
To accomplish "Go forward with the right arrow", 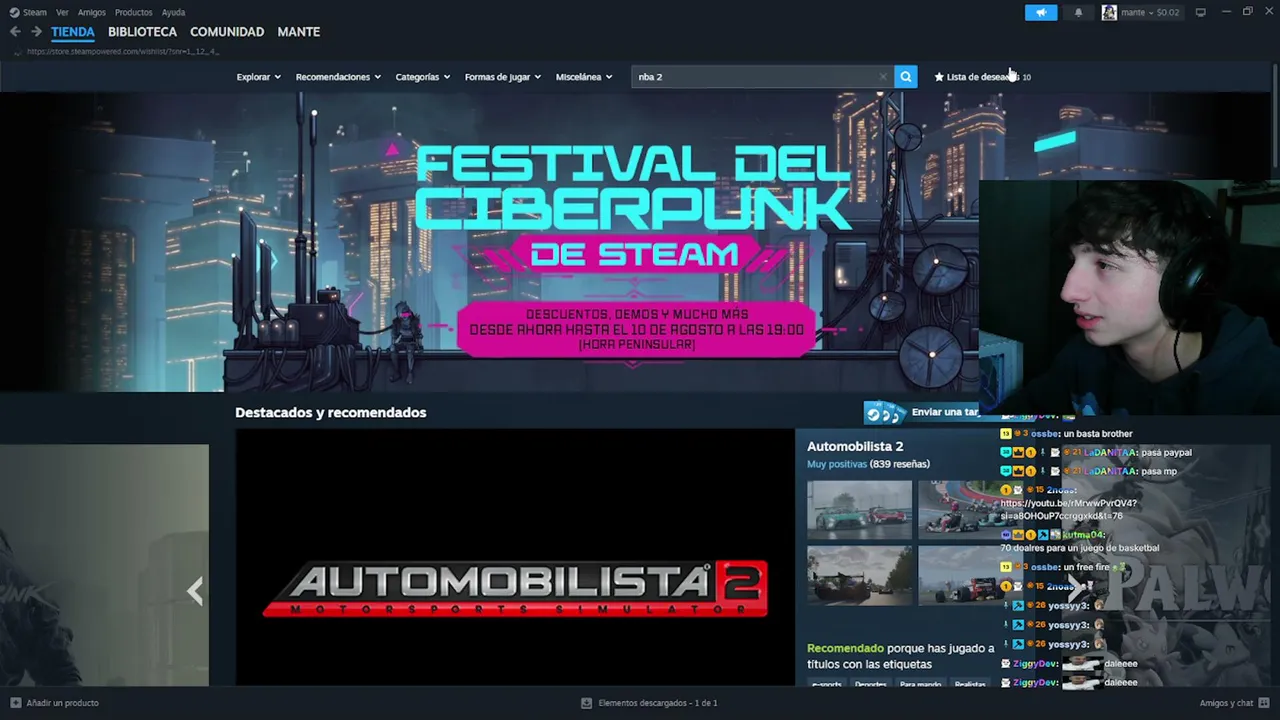I will (x=36, y=32).
